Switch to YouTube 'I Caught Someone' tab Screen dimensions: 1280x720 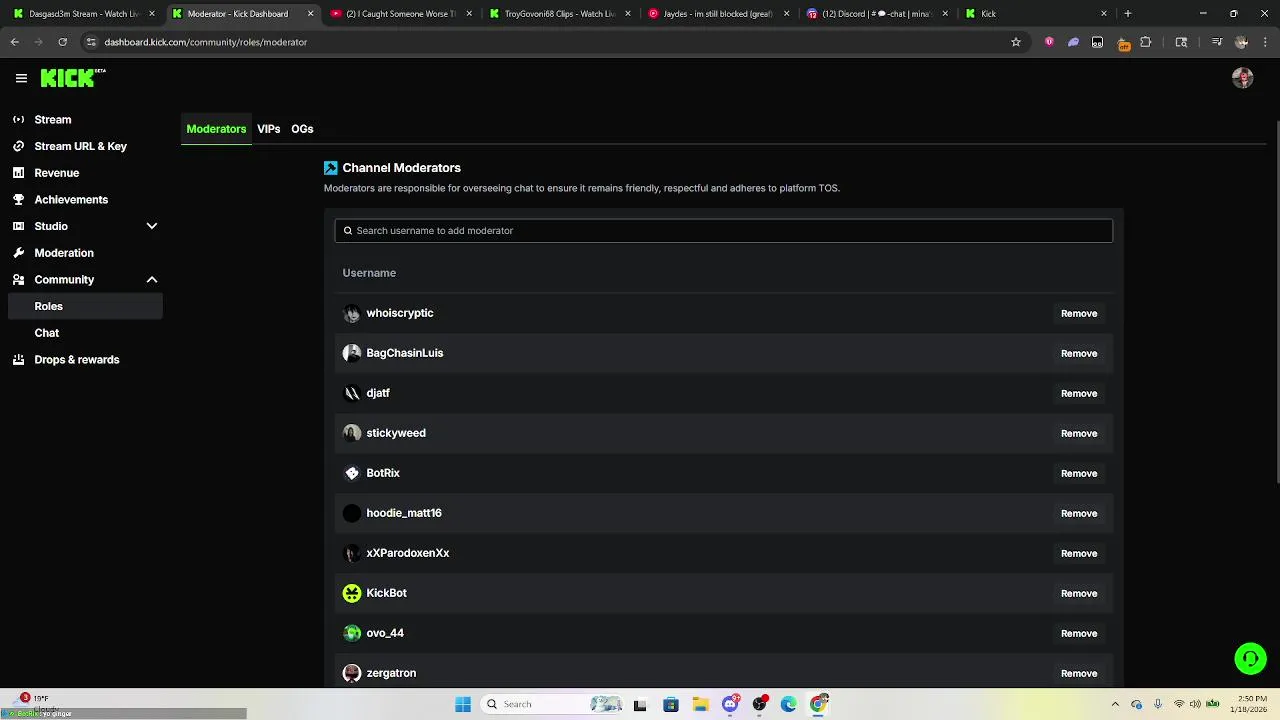pyautogui.click(x=398, y=14)
